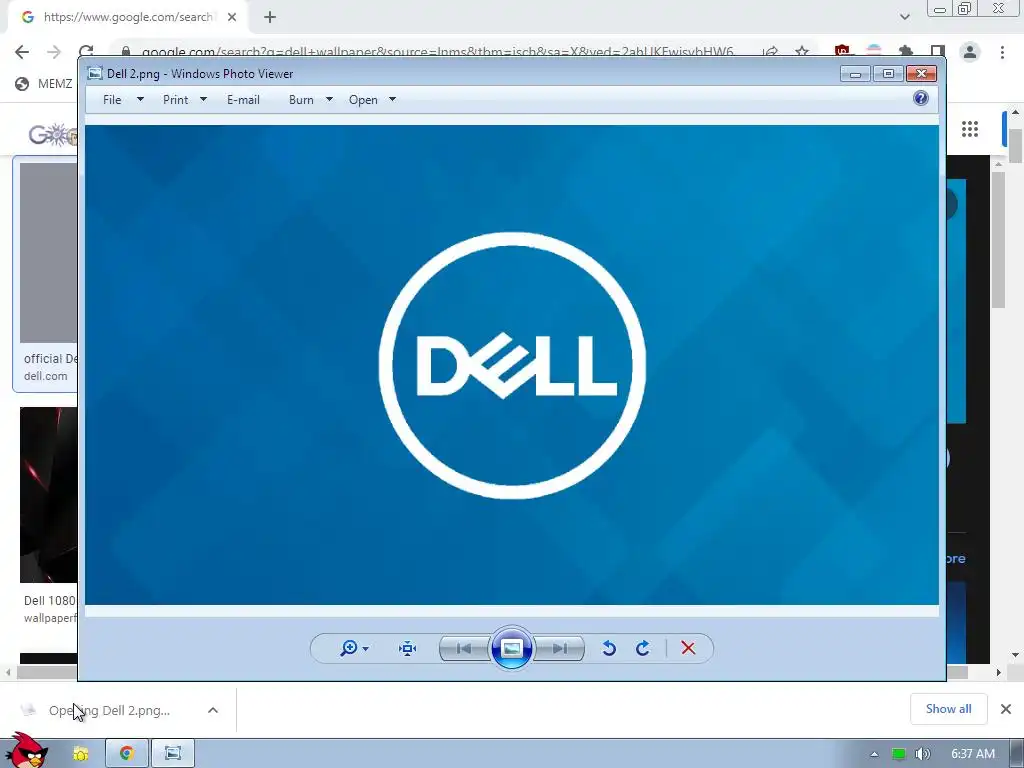
Task: Click dell.com source link
Action: [x=46, y=376]
